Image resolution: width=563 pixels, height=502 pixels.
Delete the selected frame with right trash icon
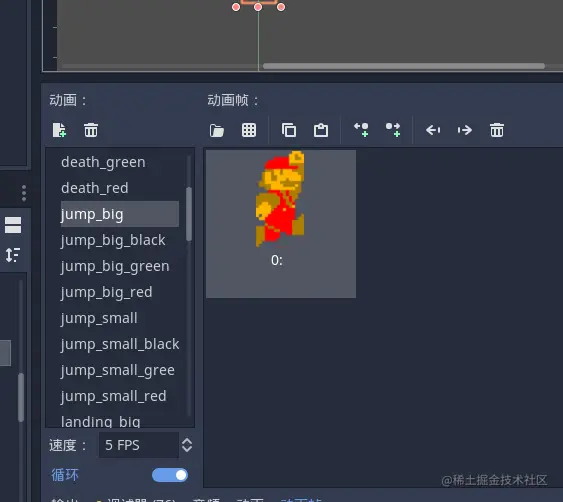[x=497, y=130]
